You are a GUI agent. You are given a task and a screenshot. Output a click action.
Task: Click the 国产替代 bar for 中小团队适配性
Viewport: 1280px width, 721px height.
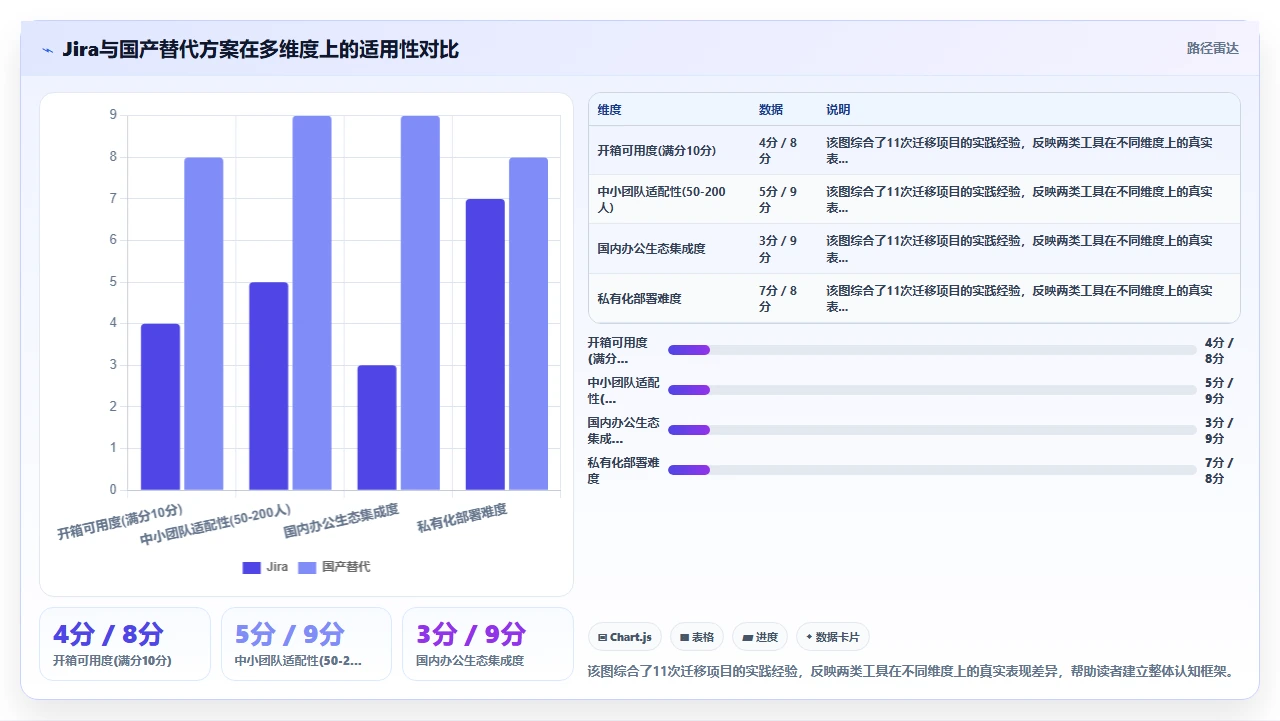click(x=312, y=303)
